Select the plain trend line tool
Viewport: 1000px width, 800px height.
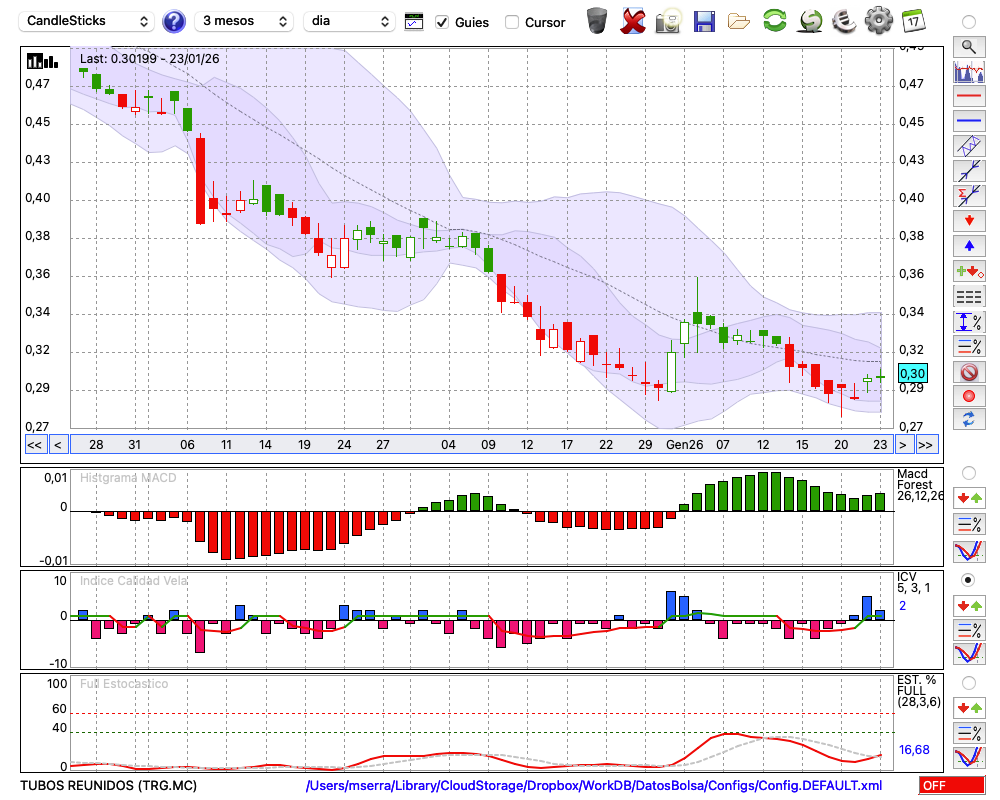click(969, 171)
